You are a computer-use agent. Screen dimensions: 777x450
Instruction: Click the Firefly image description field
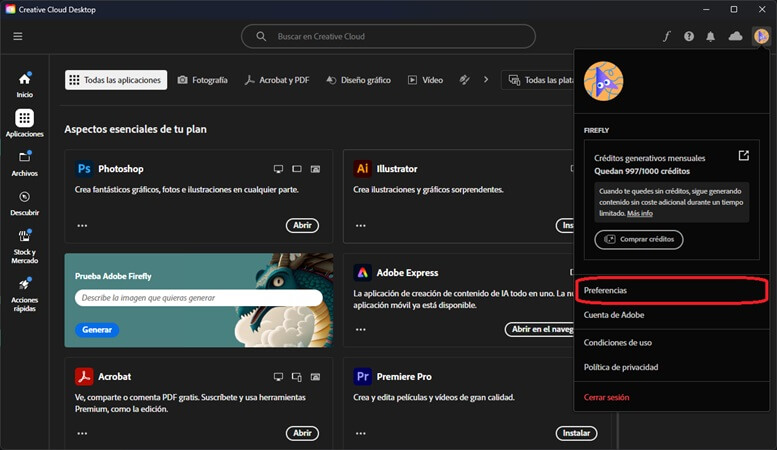[x=199, y=298]
